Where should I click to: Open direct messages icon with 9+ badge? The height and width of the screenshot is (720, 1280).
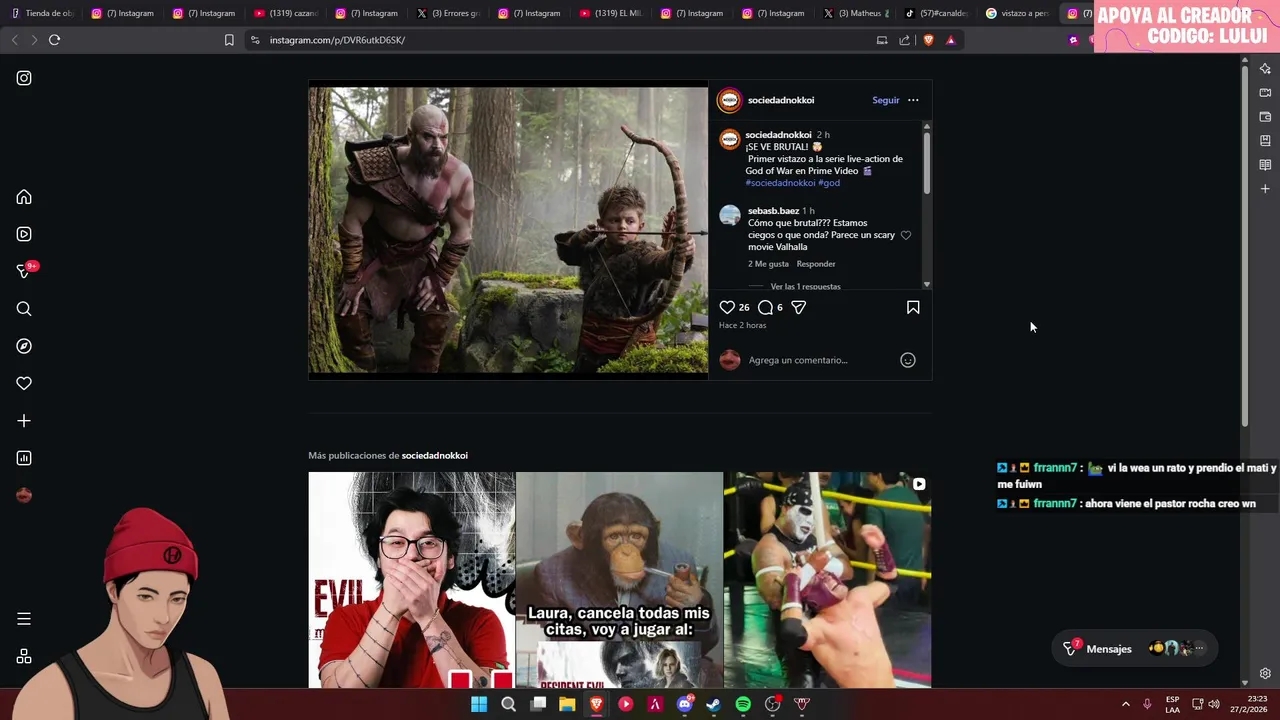coord(26,271)
